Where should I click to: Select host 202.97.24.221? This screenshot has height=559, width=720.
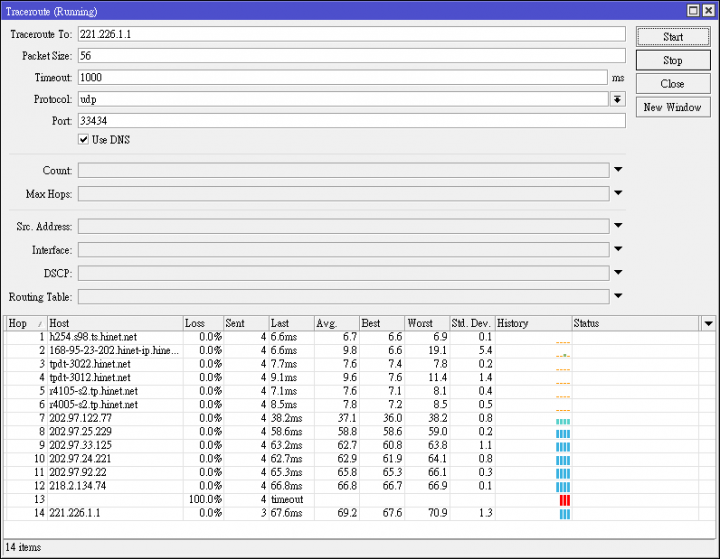[80, 459]
